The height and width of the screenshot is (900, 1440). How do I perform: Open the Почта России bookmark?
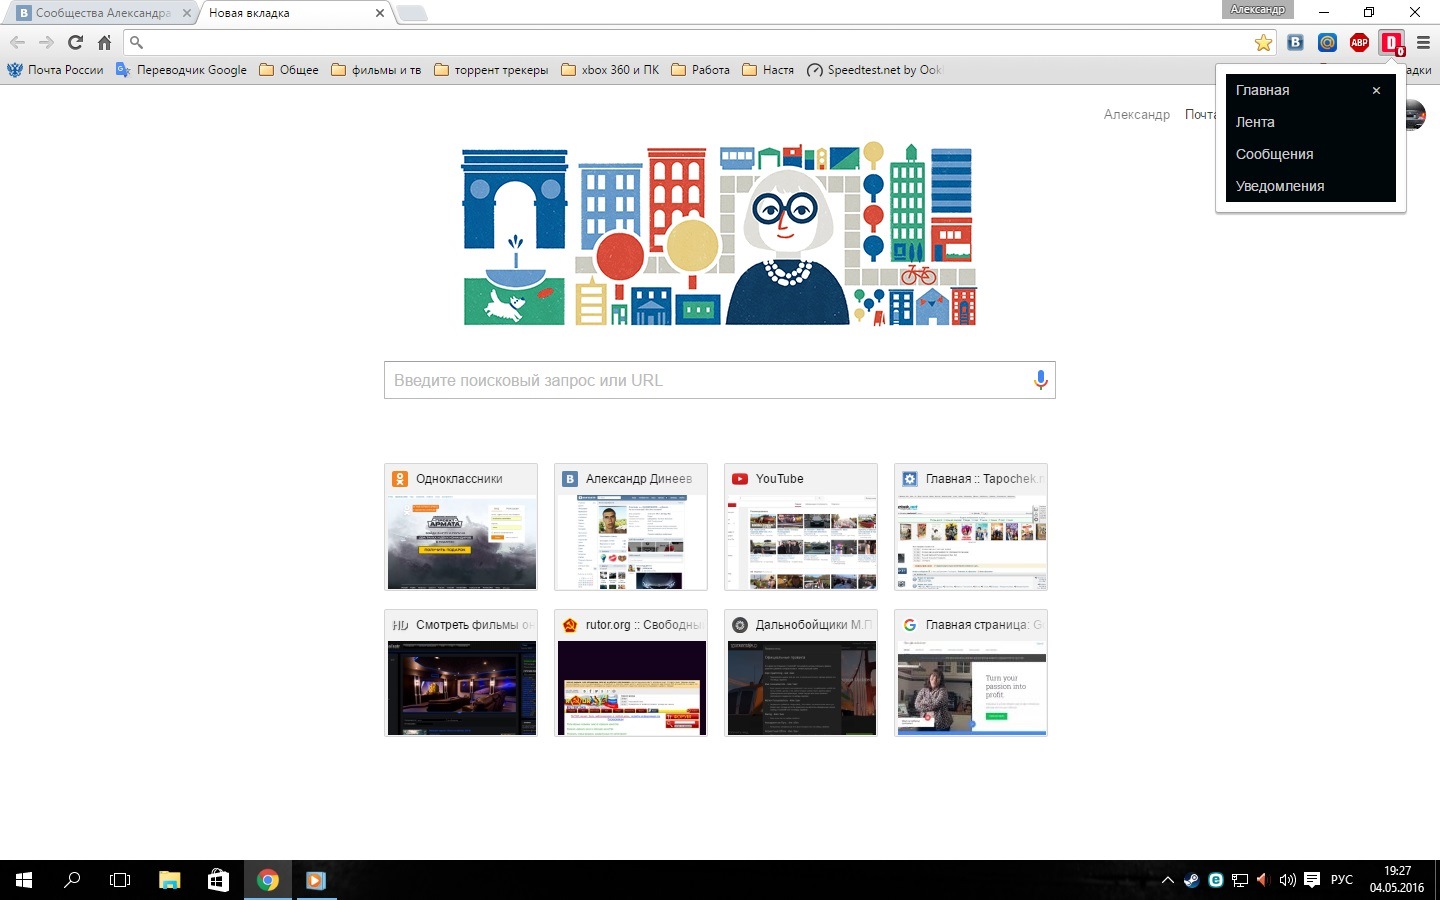click(55, 70)
